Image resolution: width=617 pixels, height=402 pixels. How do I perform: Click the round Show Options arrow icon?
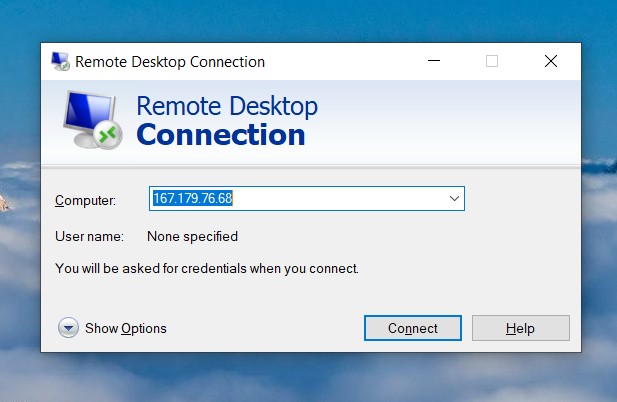[x=68, y=328]
